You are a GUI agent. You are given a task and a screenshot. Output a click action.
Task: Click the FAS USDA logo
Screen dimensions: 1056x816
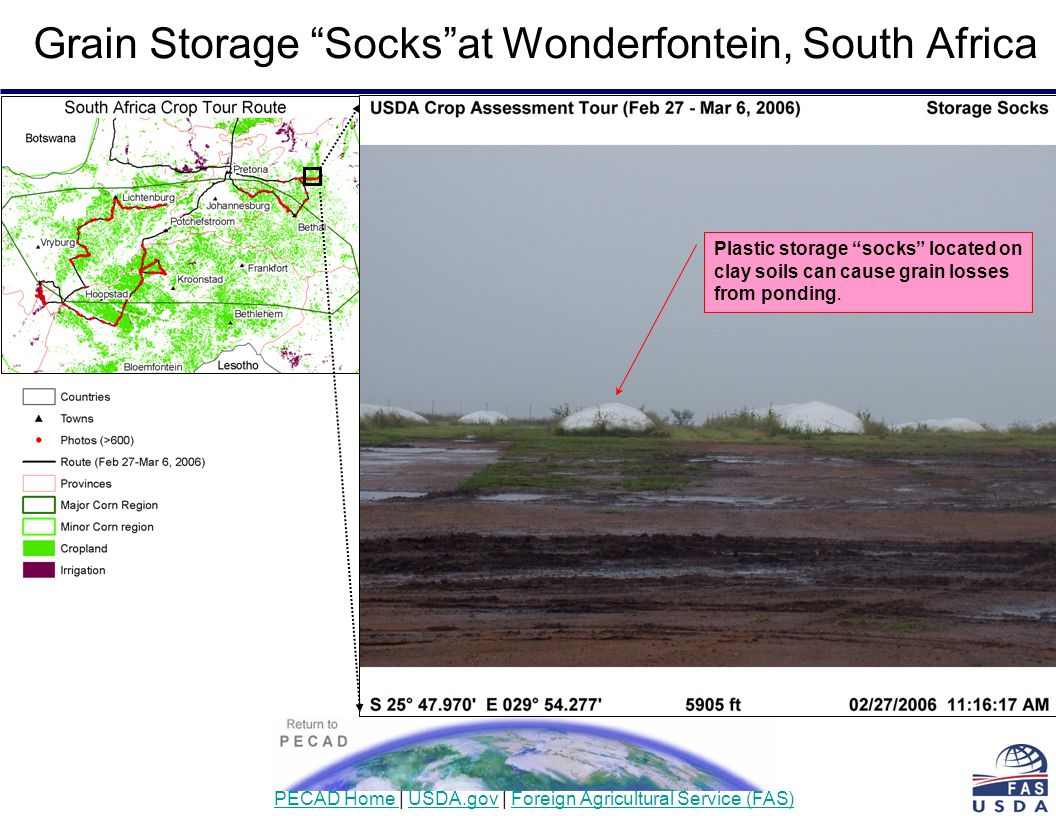tap(1010, 778)
